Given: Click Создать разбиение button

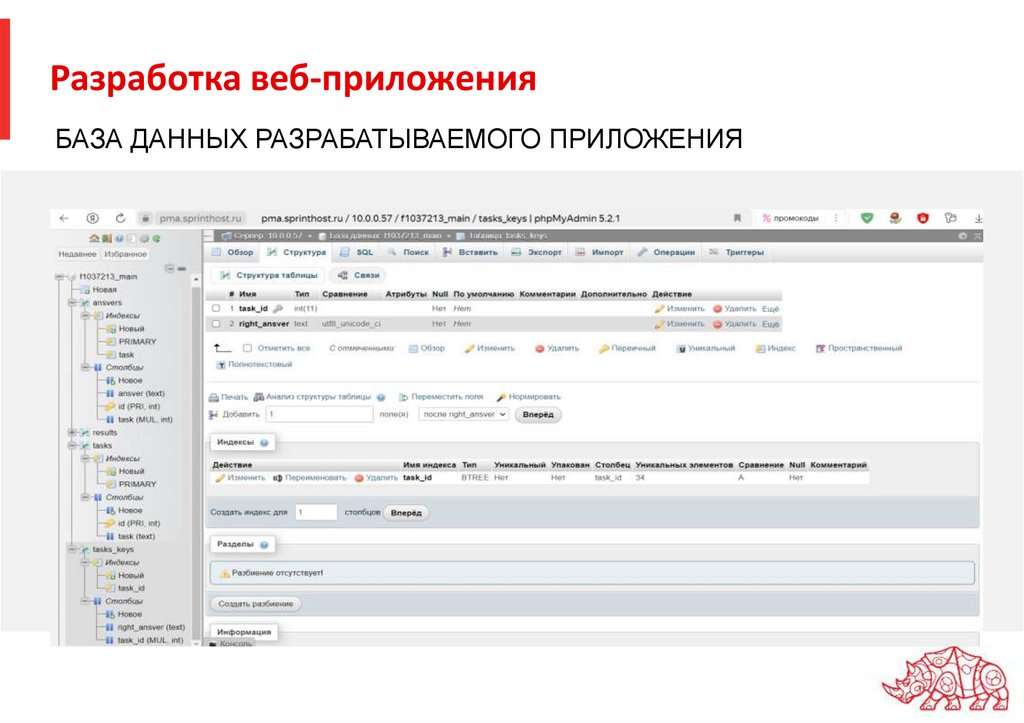Looking at the screenshot, I should point(256,603).
